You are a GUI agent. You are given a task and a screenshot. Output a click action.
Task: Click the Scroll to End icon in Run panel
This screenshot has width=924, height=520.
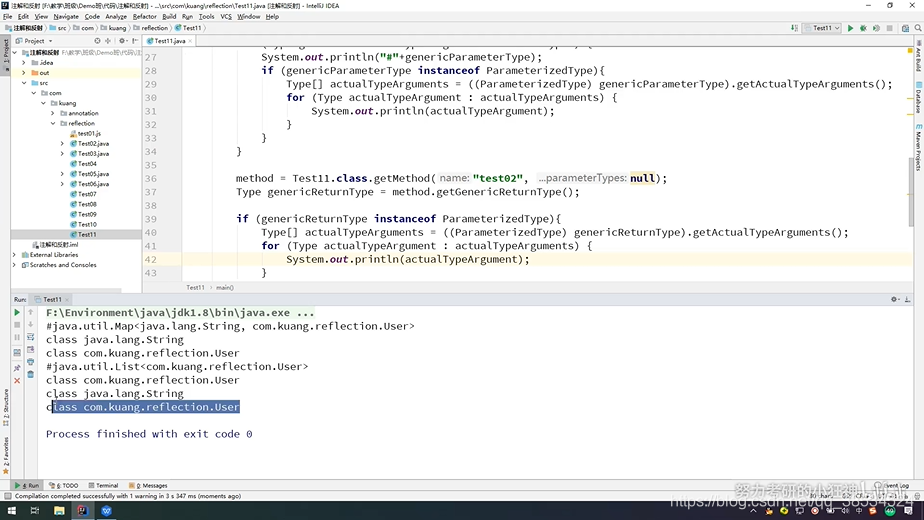click(31, 350)
